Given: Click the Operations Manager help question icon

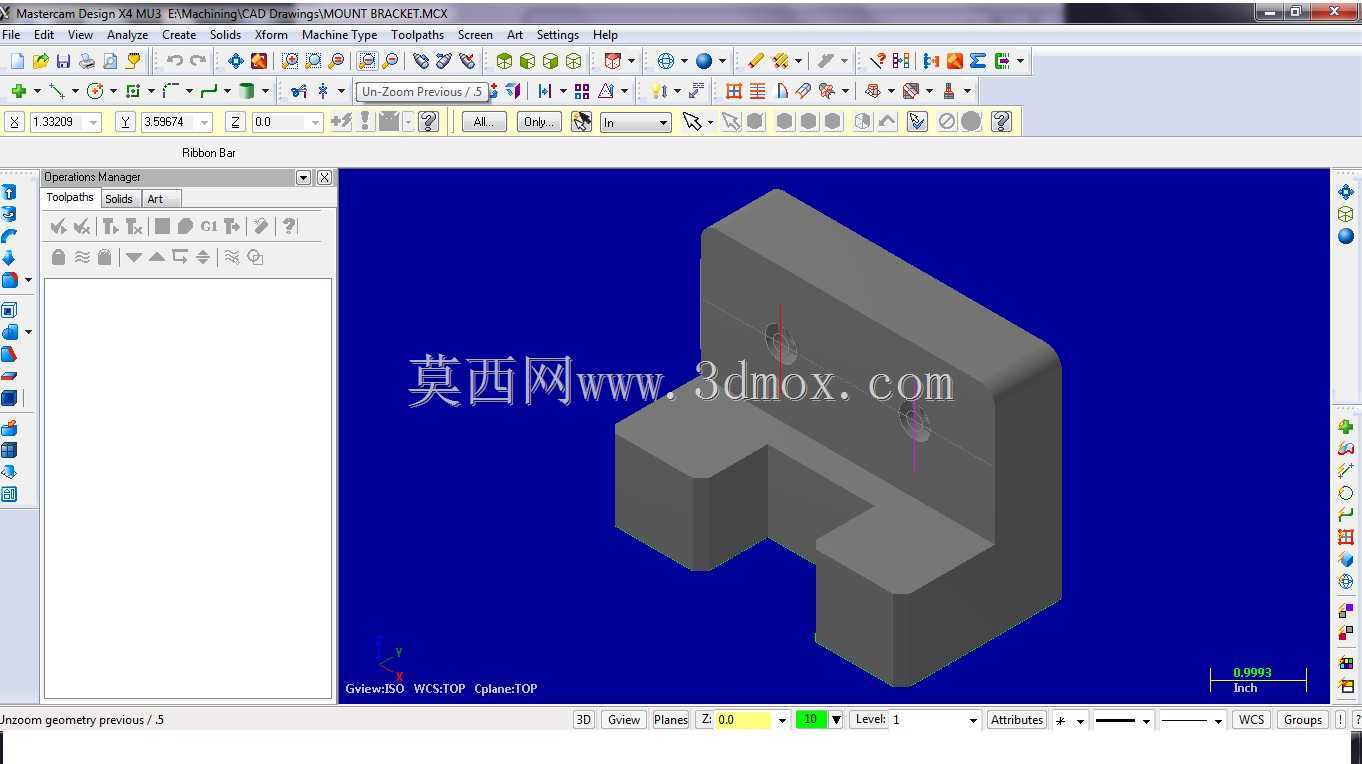Looking at the screenshot, I should pos(289,227).
